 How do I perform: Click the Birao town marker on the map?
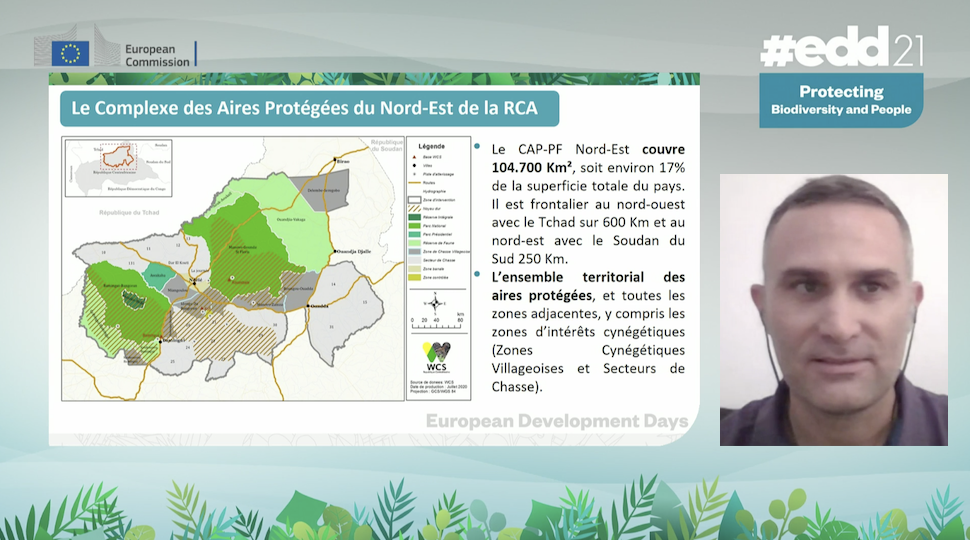tap(335, 157)
